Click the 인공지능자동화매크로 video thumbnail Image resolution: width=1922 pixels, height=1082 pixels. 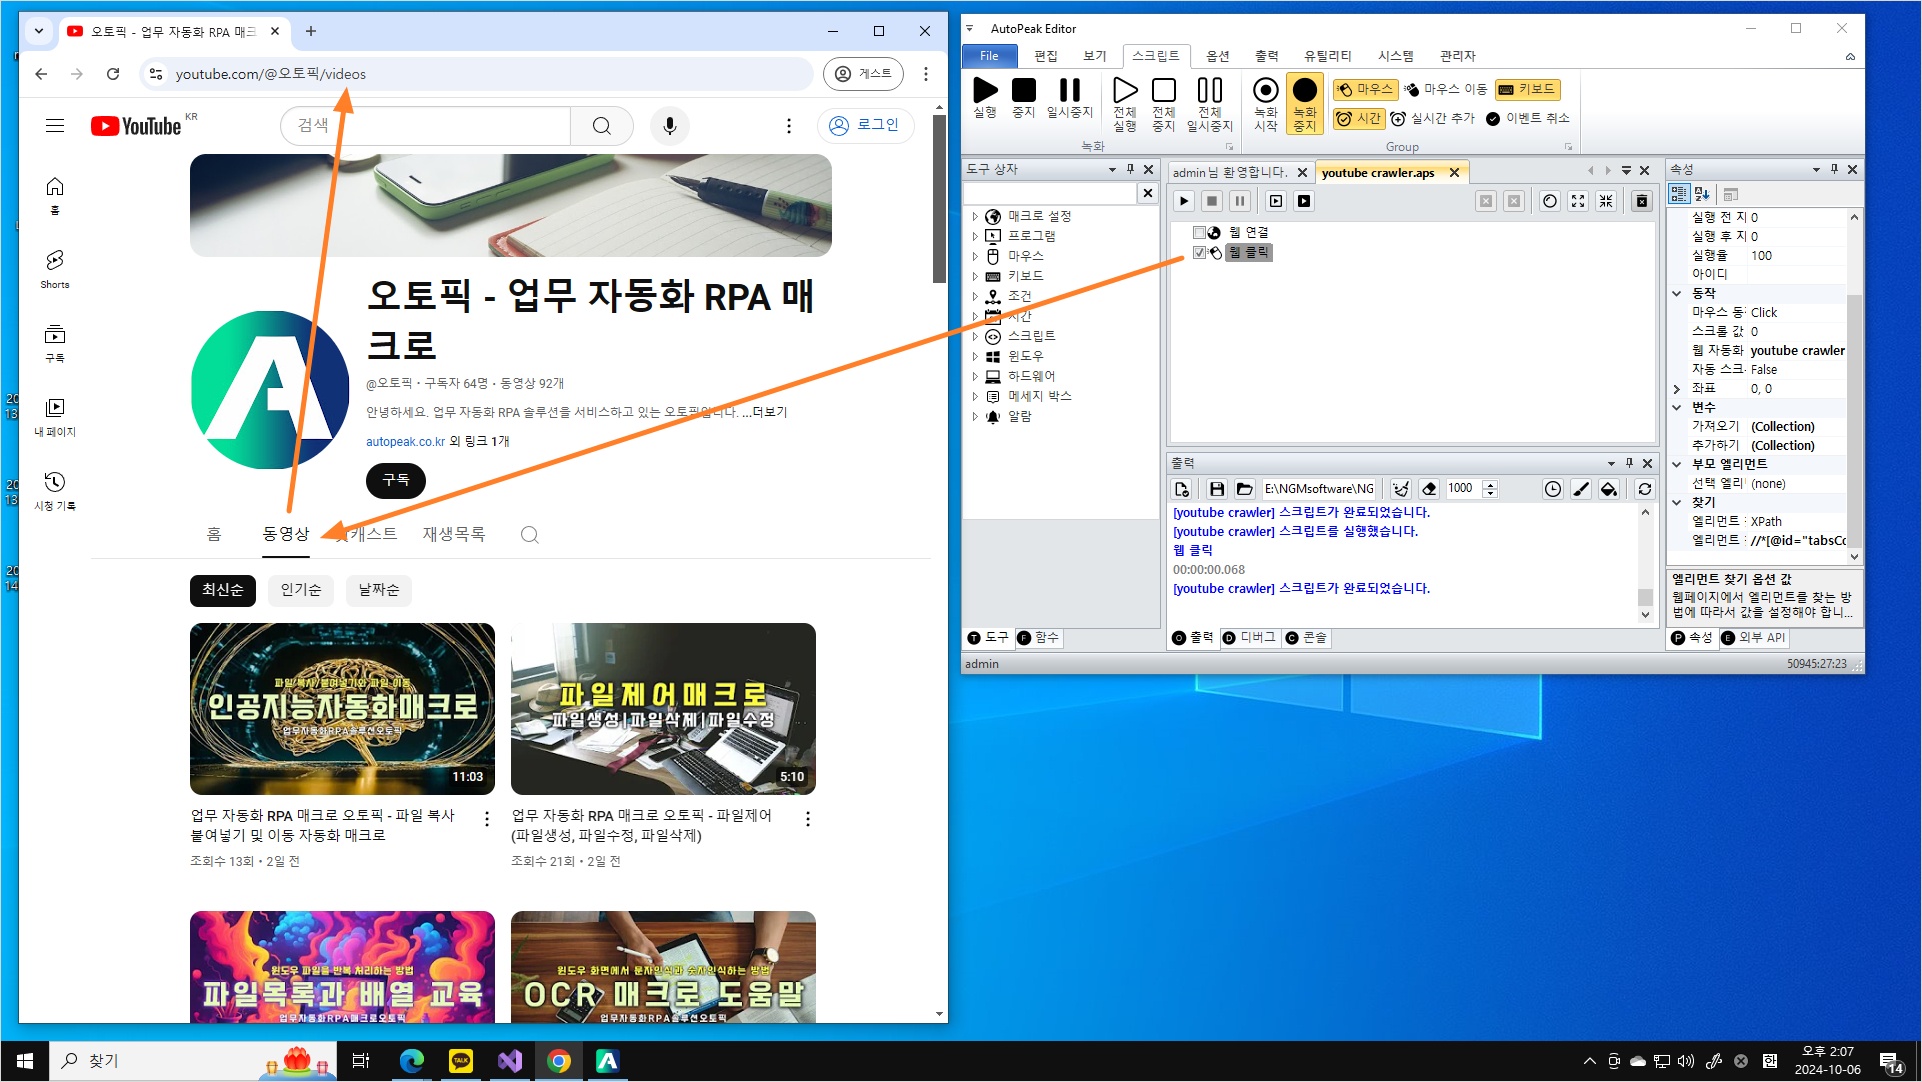(x=342, y=708)
